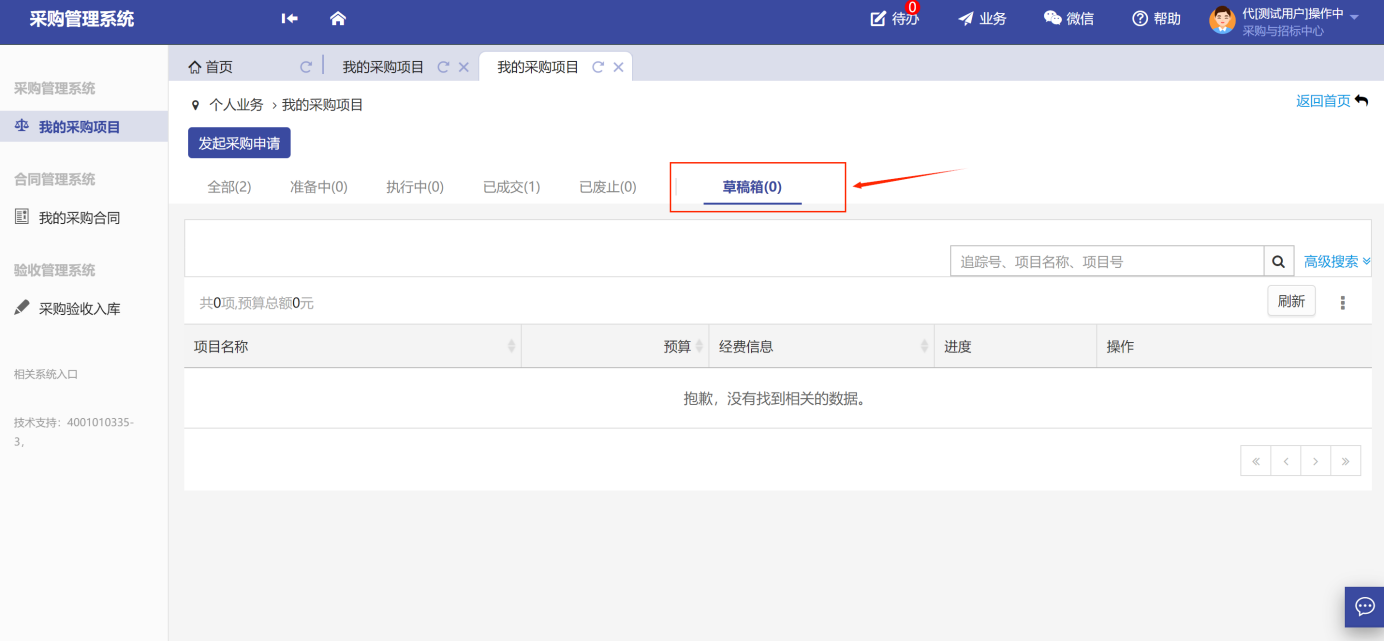This screenshot has height=641, width=1384.
Task: Go home via the top-bar house icon
Action: coord(338,18)
